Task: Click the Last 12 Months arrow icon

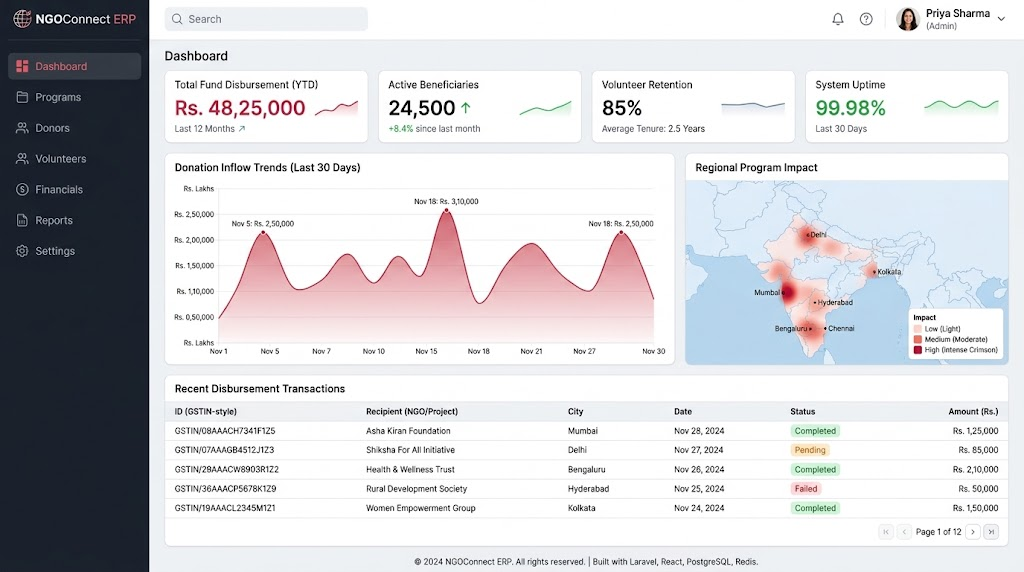Action: 242,129
